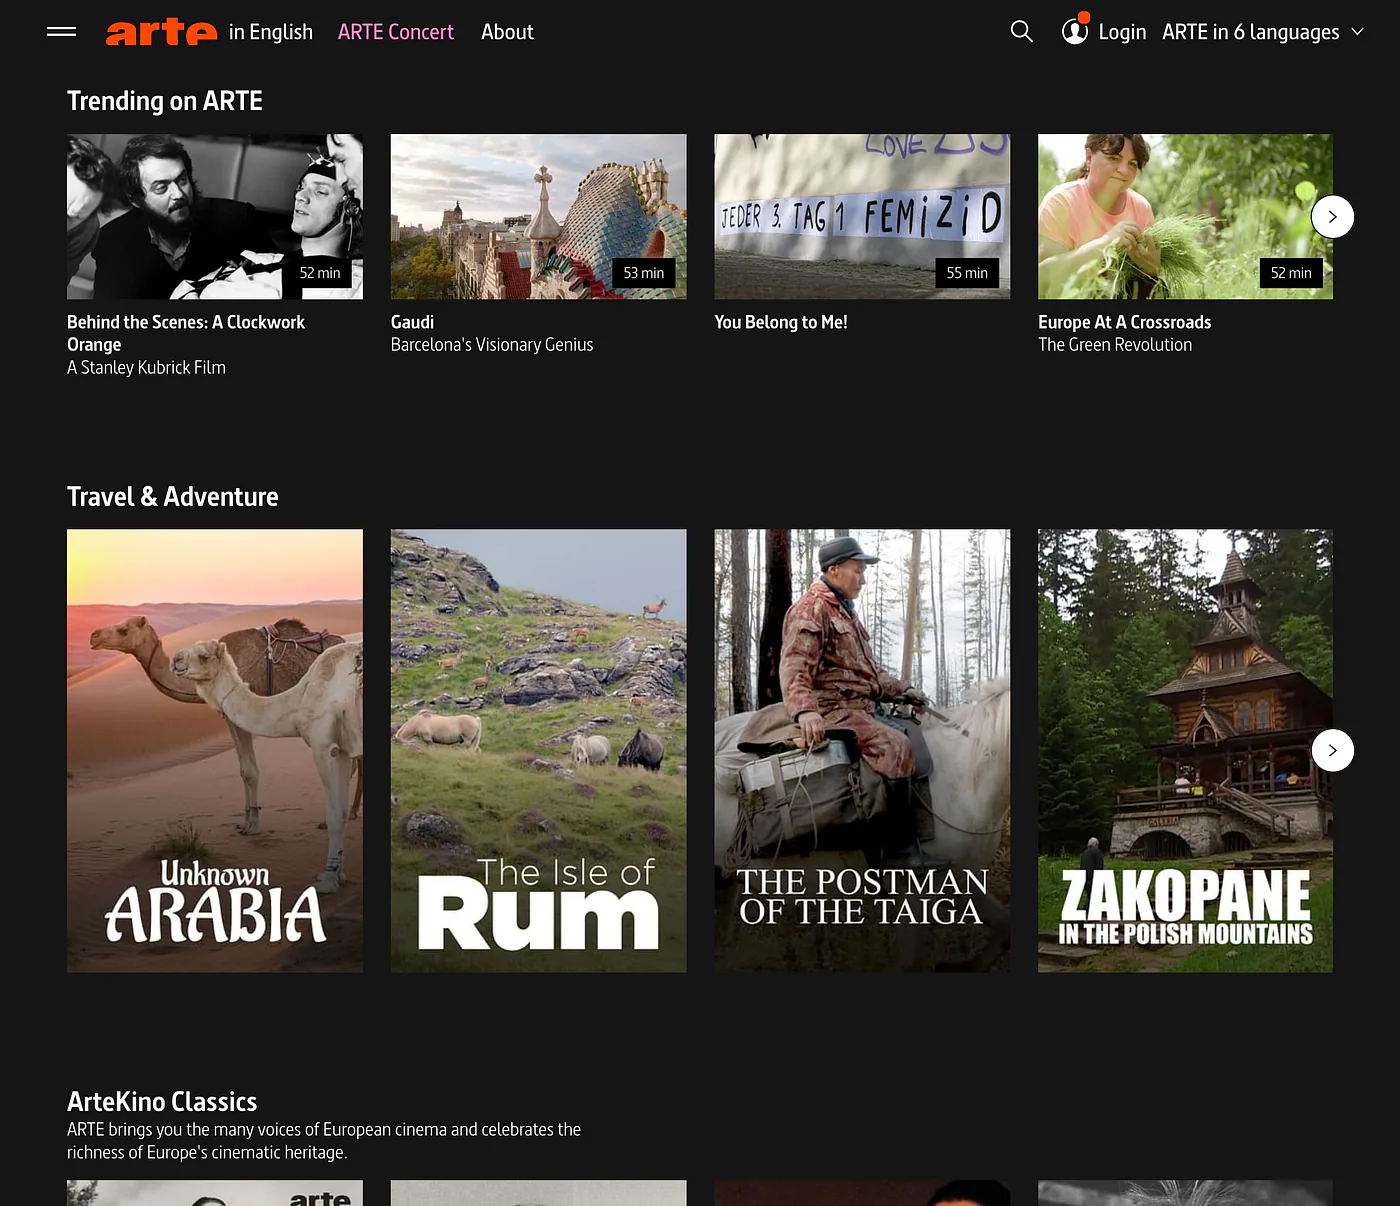This screenshot has width=1400, height=1206.
Task: Select the Europe At A Crossroads thumbnail
Action: pyautogui.click(x=1185, y=217)
